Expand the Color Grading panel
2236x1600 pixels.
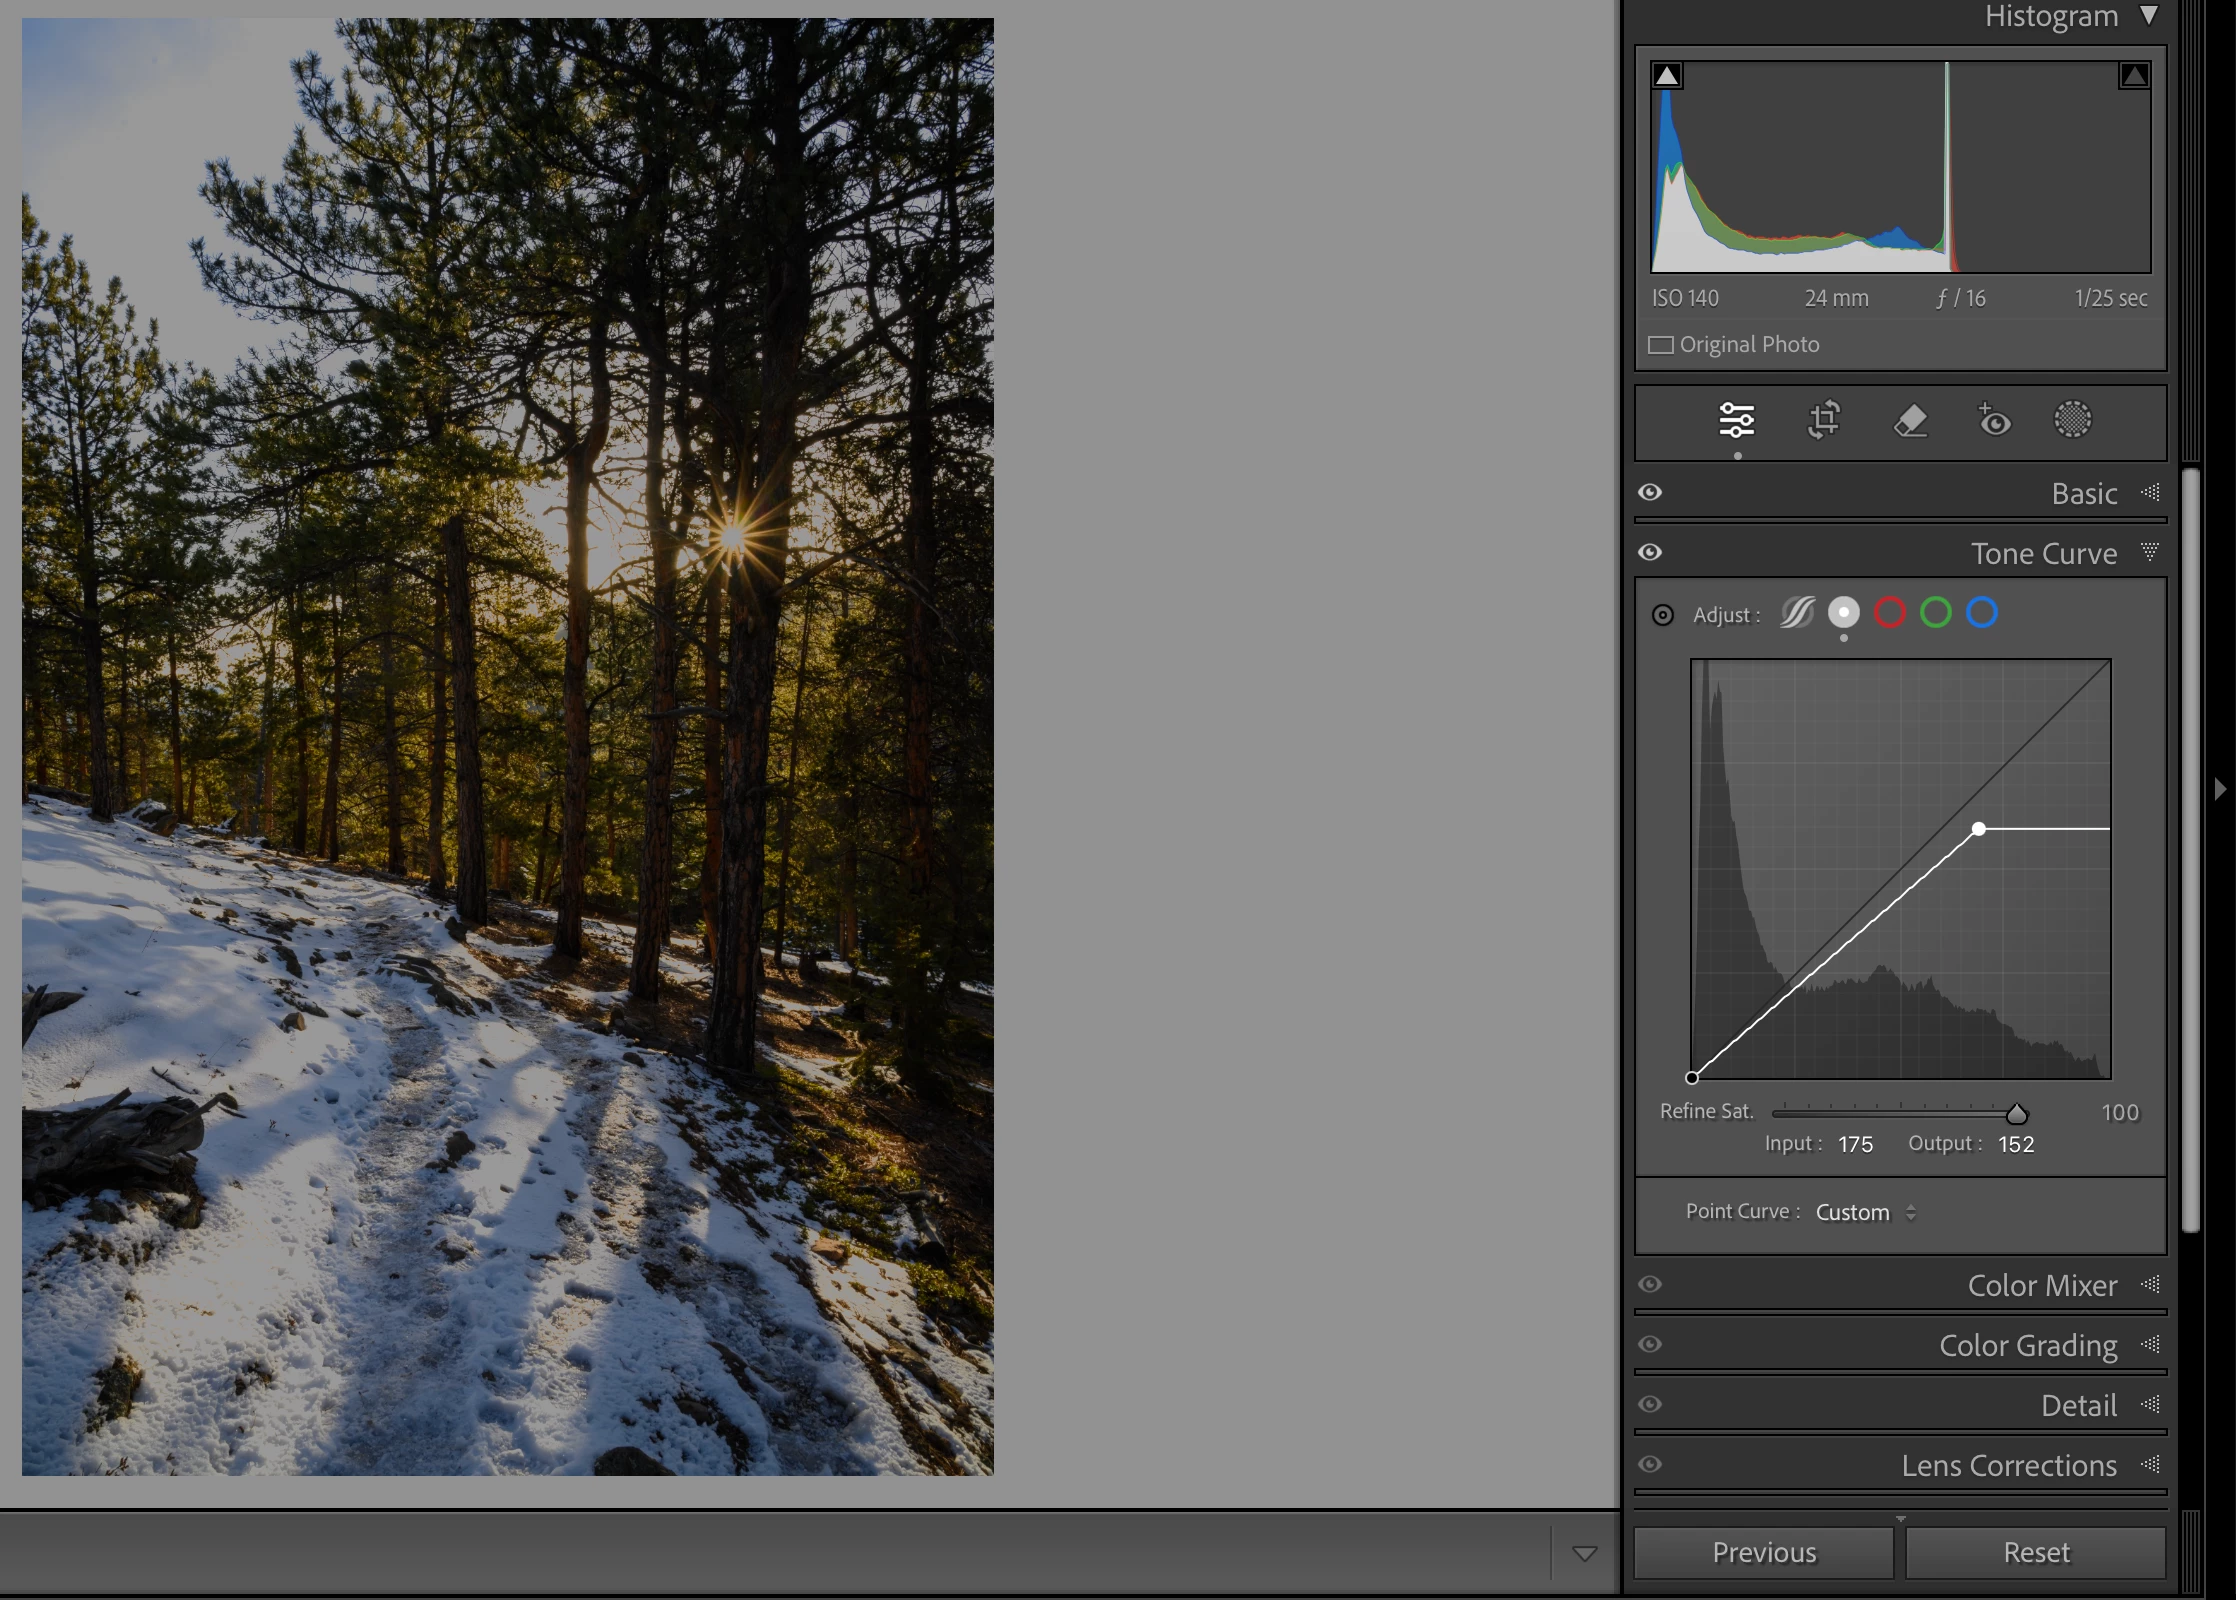pyautogui.click(x=2028, y=1345)
